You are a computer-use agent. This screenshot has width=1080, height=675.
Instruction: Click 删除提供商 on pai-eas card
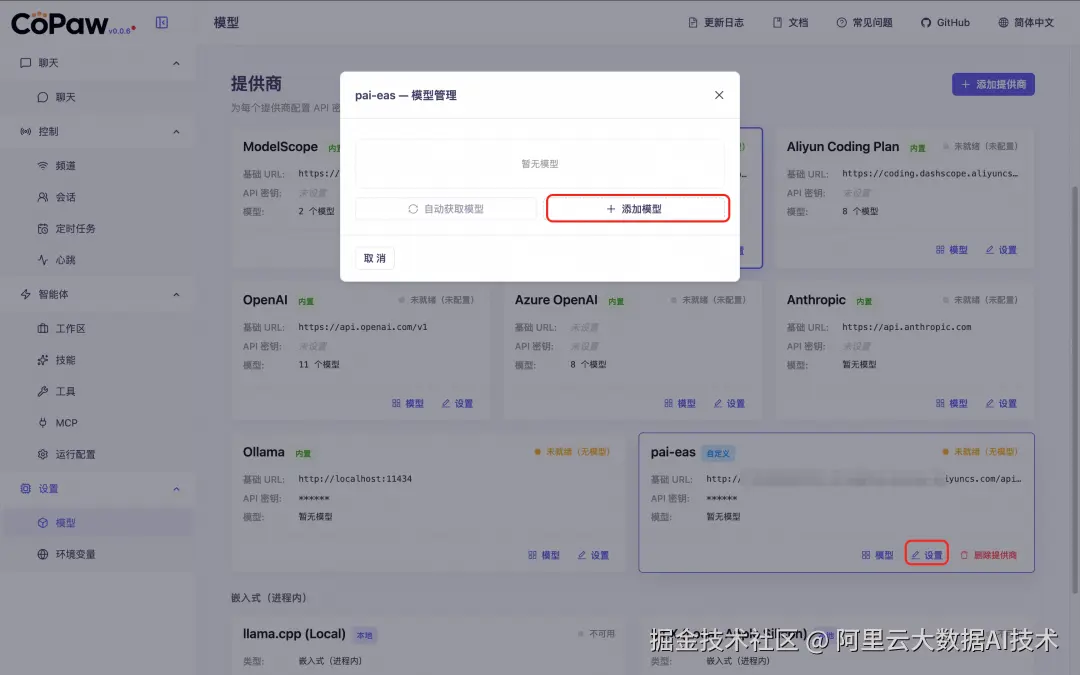pos(988,555)
